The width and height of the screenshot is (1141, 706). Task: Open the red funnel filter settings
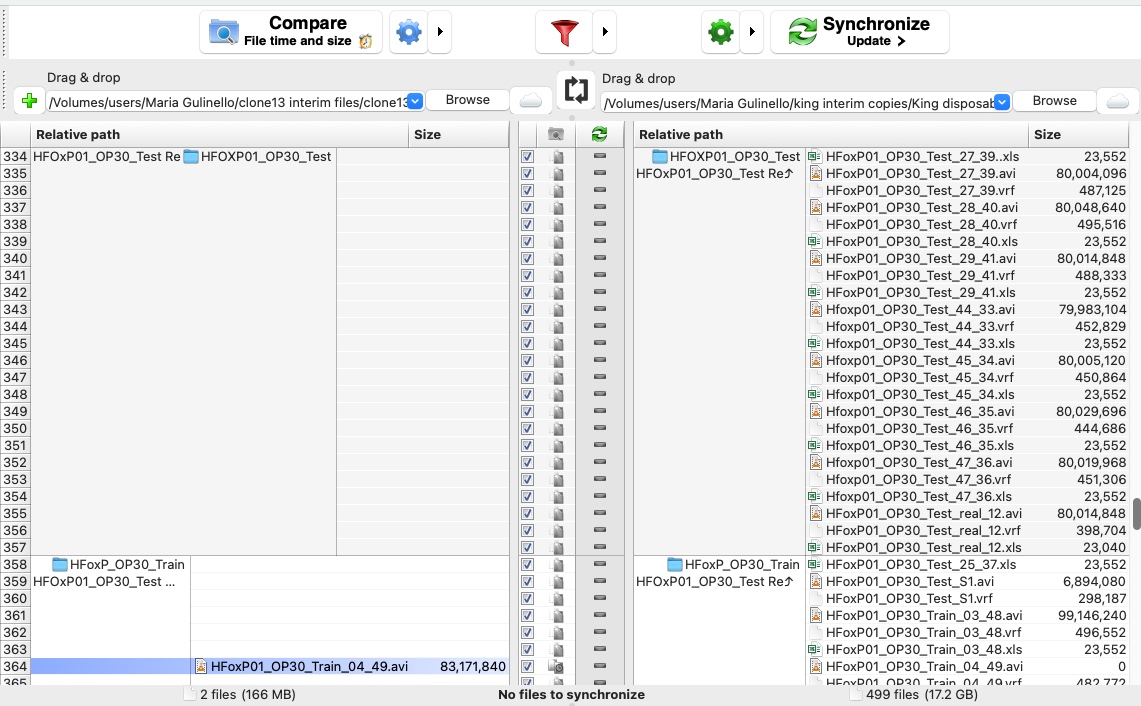point(565,32)
